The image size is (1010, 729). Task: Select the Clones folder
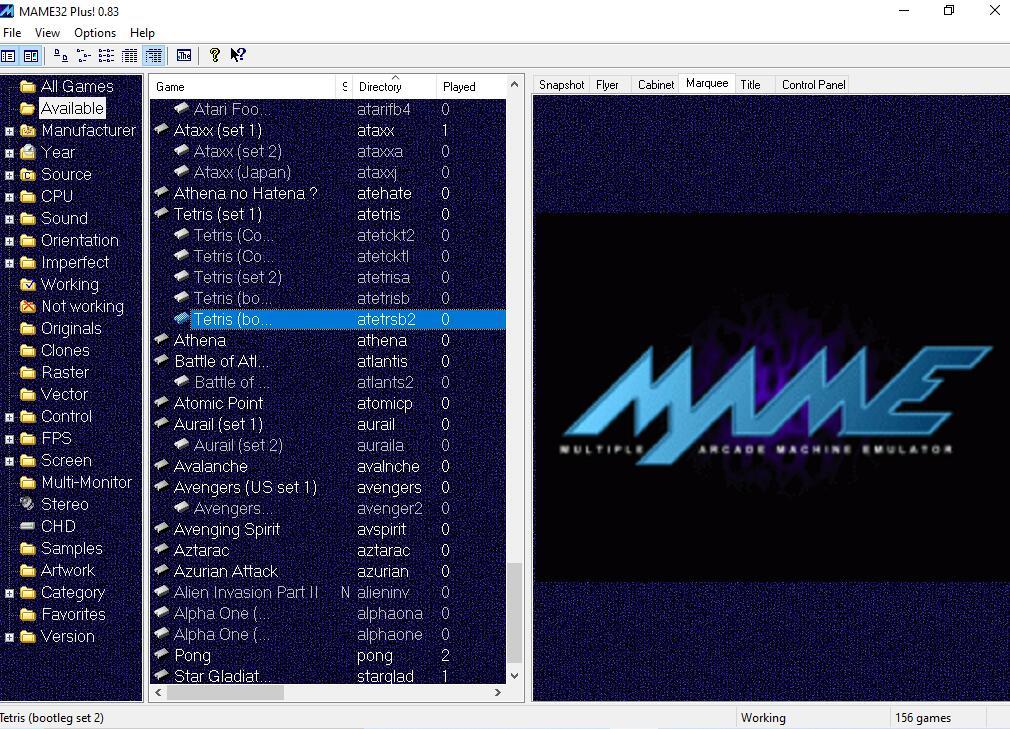(x=65, y=350)
